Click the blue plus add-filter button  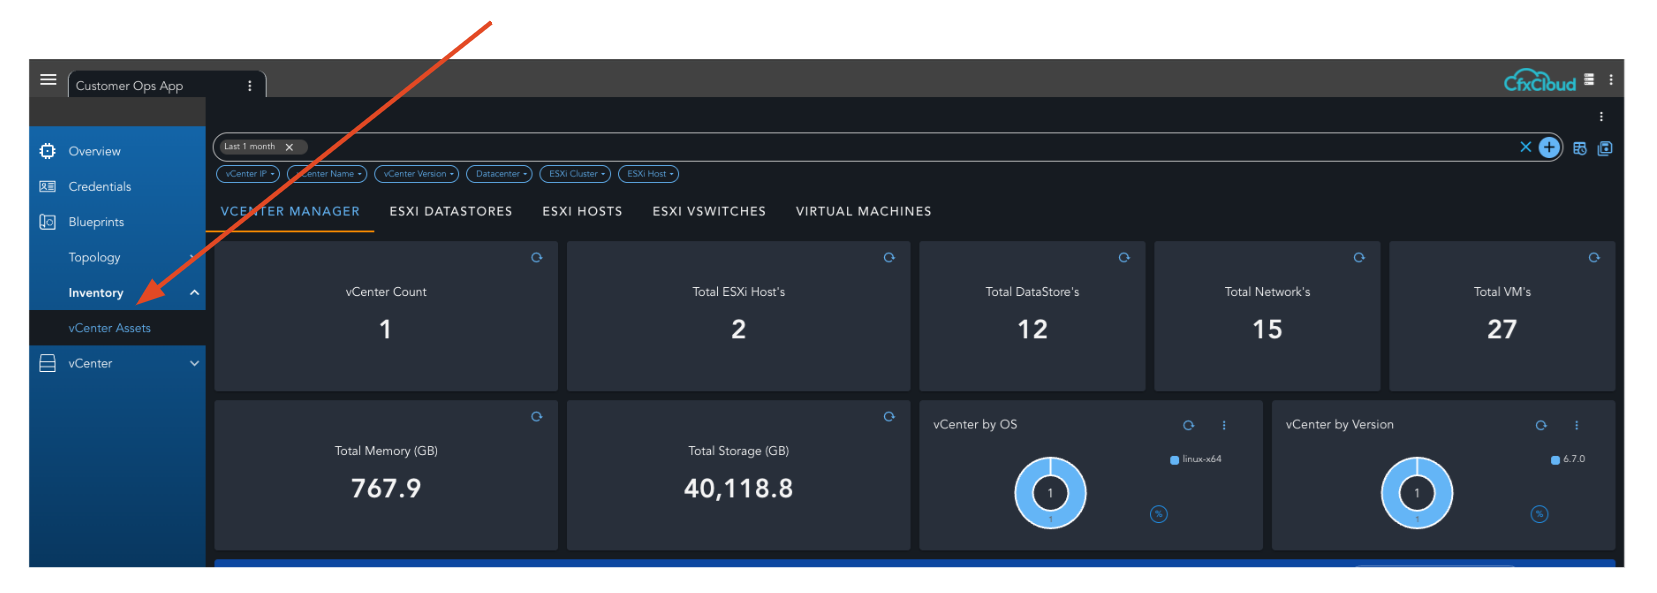tap(1549, 148)
